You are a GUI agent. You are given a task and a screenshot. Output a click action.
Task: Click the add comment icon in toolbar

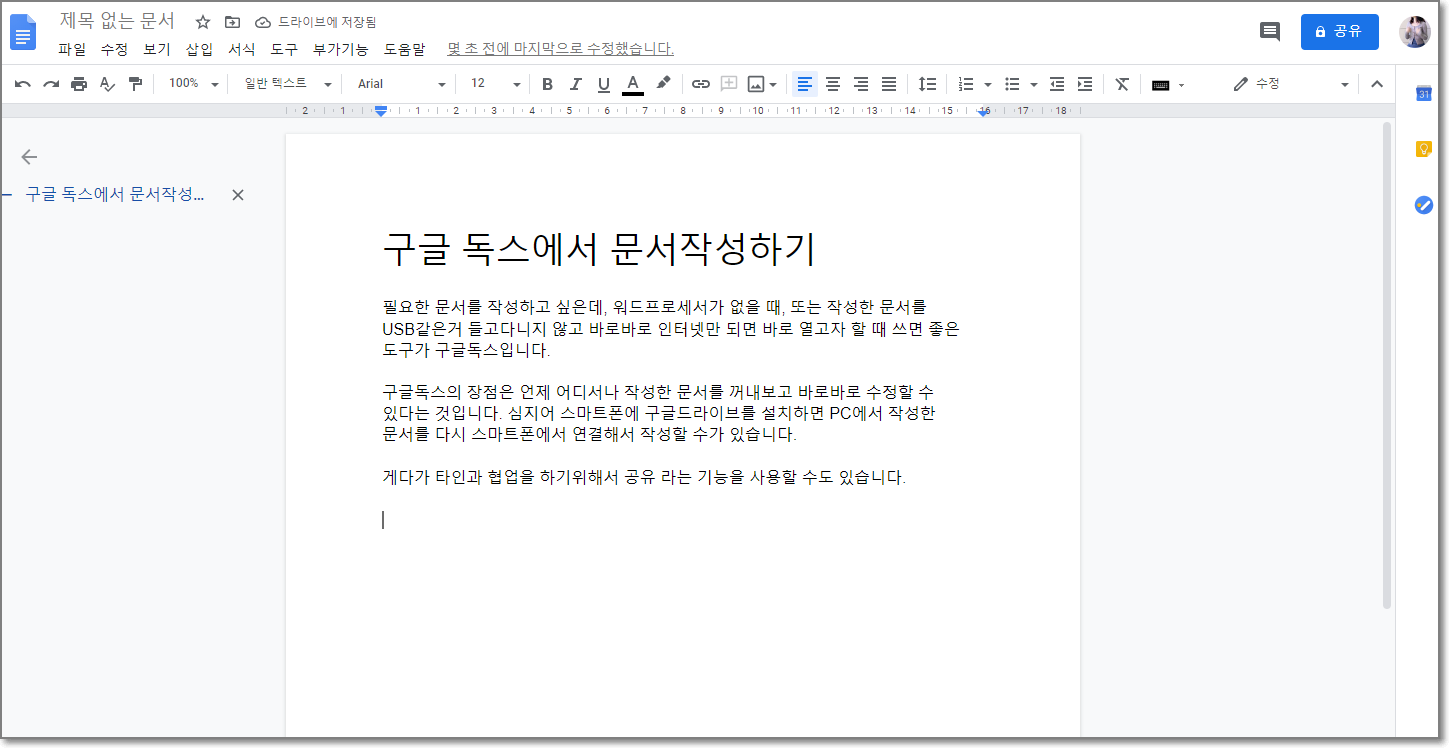pos(729,84)
